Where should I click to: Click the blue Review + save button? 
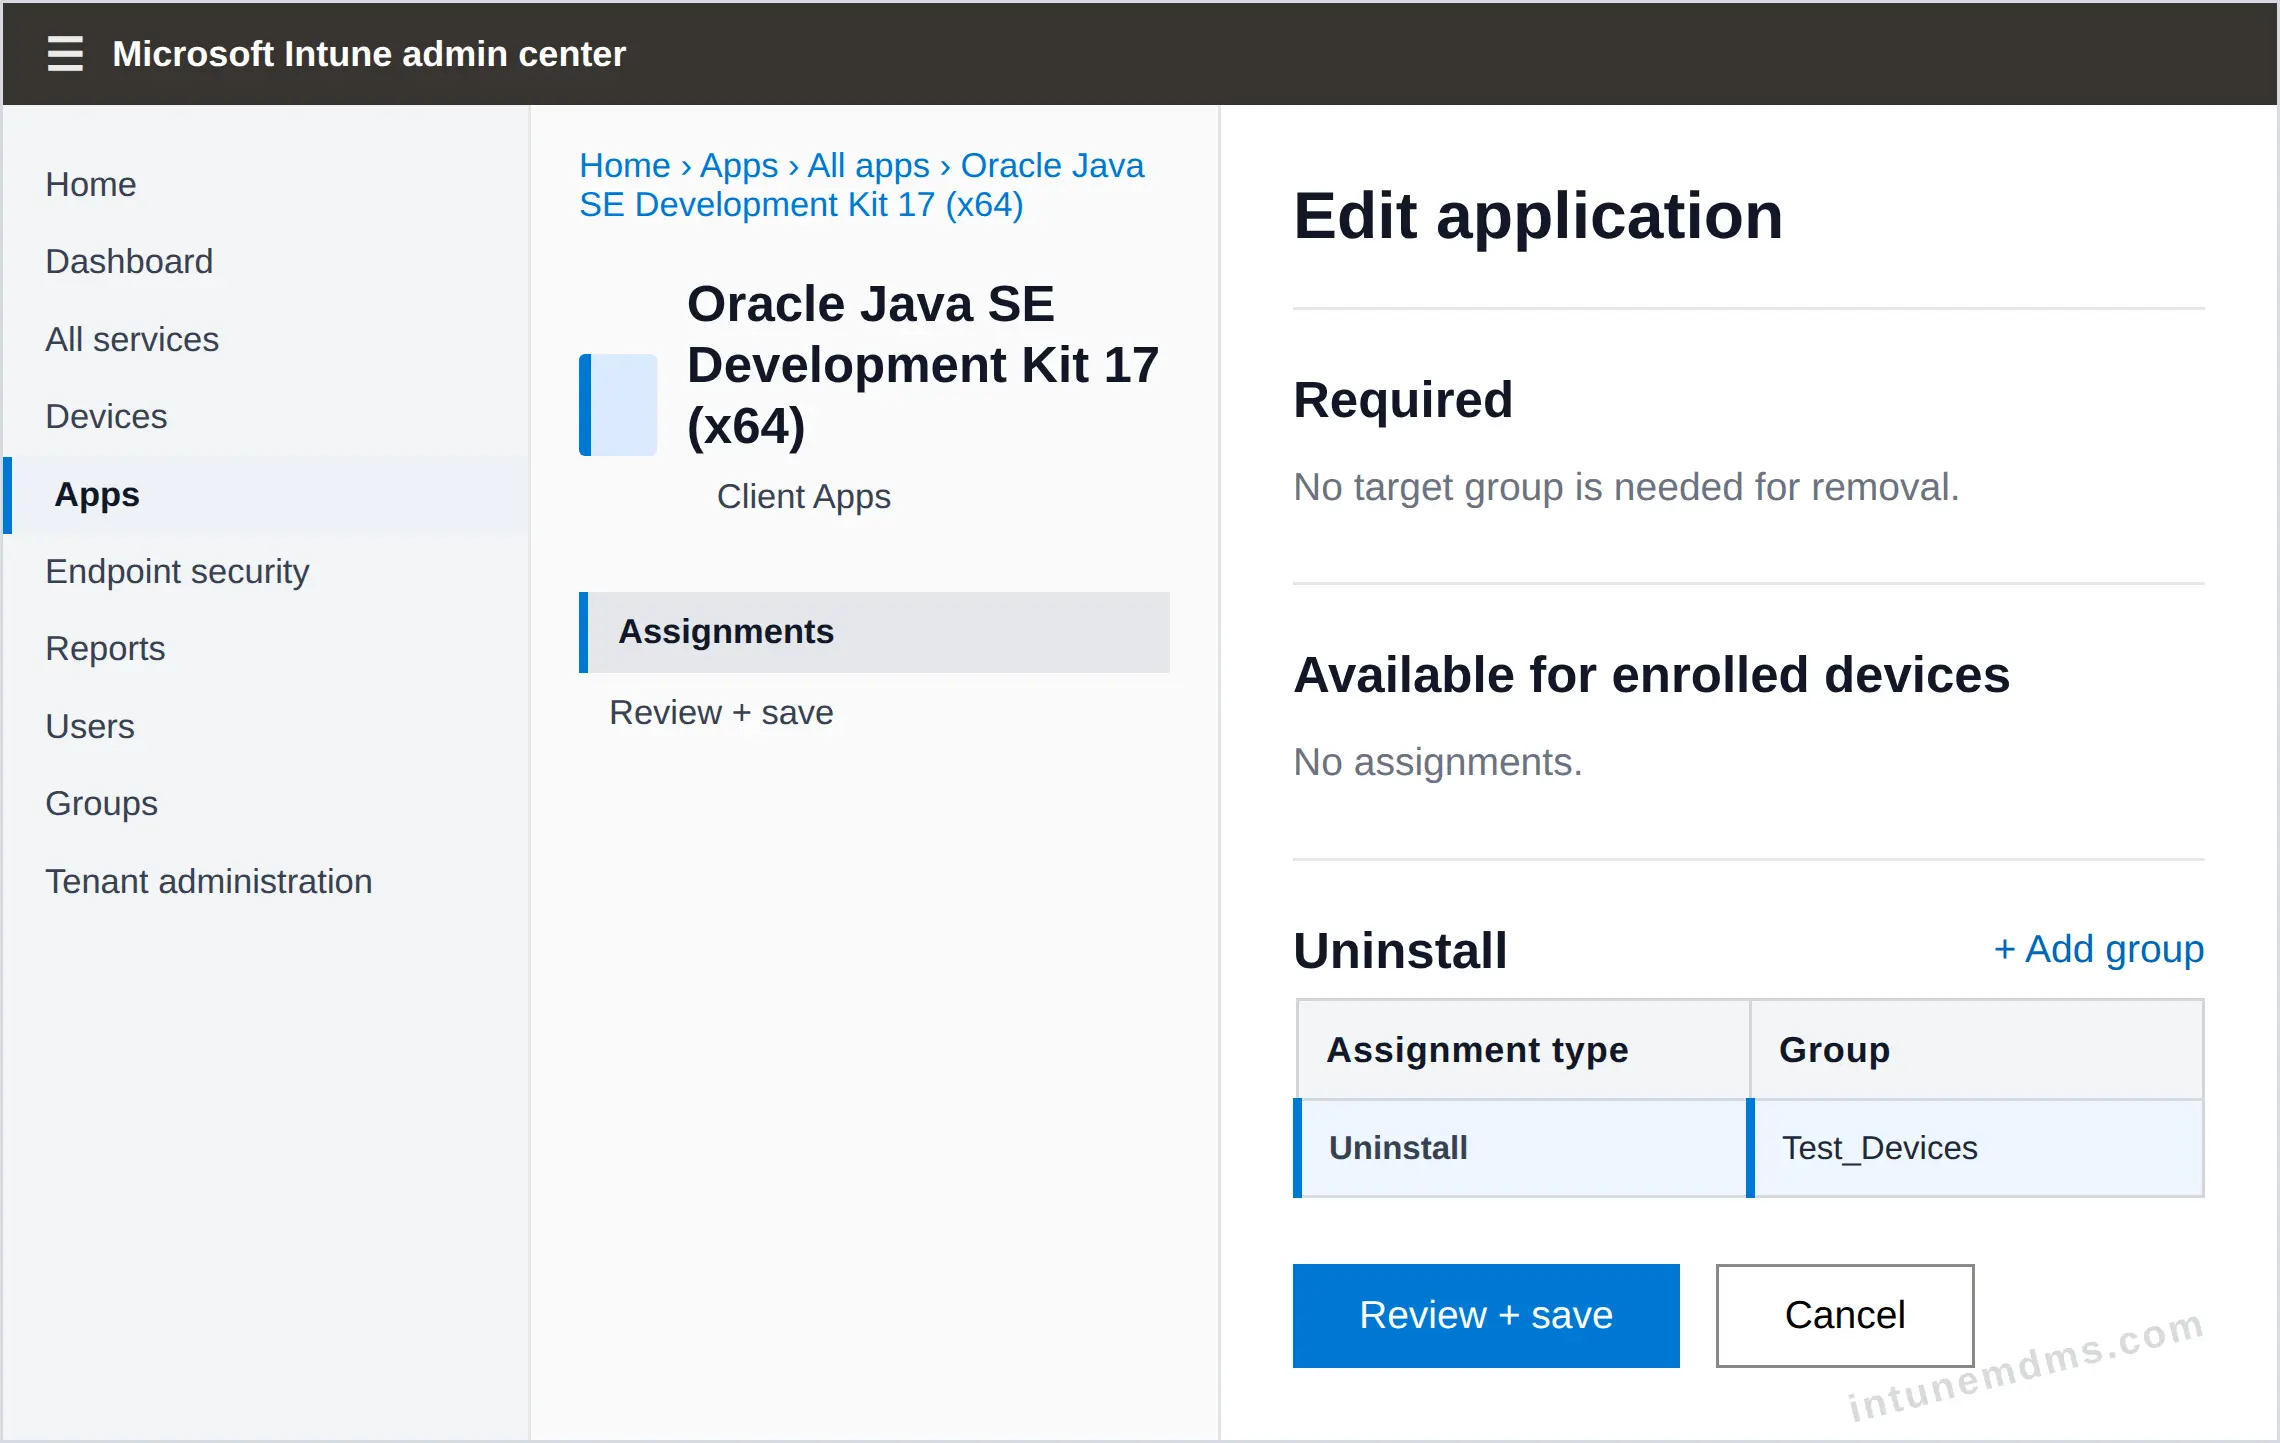(x=1486, y=1315)
